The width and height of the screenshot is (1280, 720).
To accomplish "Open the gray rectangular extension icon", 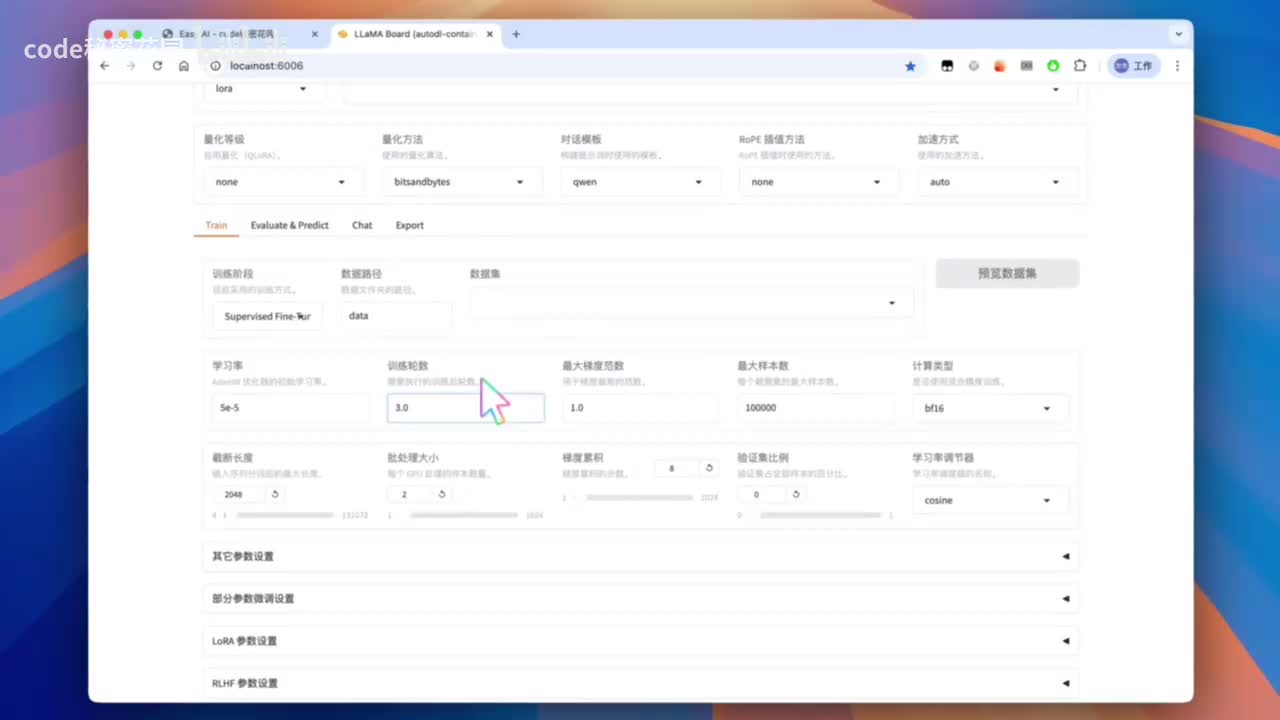I will [x=1026, y=66].
